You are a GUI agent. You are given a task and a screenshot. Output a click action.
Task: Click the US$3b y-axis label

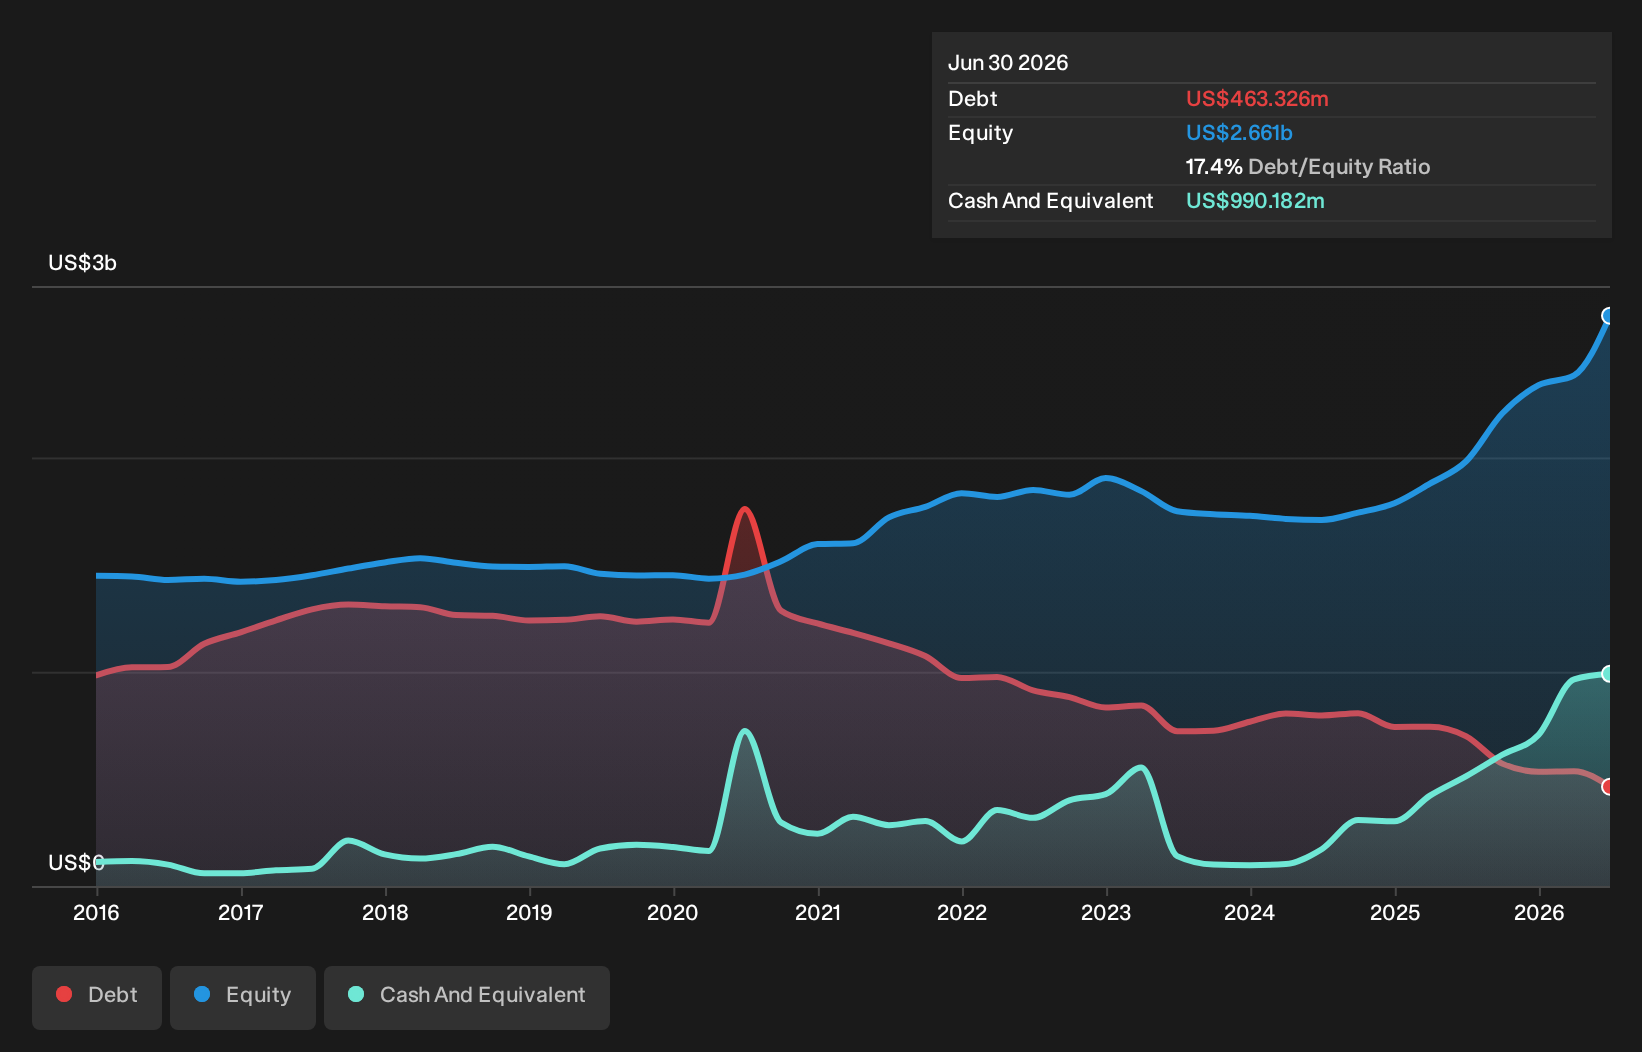pyautogui.click(x=83, y=263)
